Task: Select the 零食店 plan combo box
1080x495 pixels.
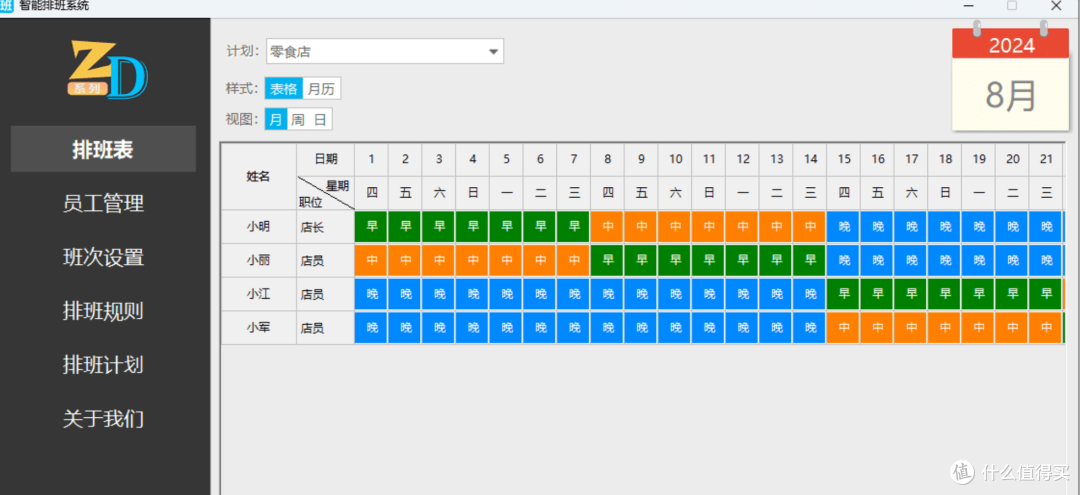Action: tap(385, 52)
